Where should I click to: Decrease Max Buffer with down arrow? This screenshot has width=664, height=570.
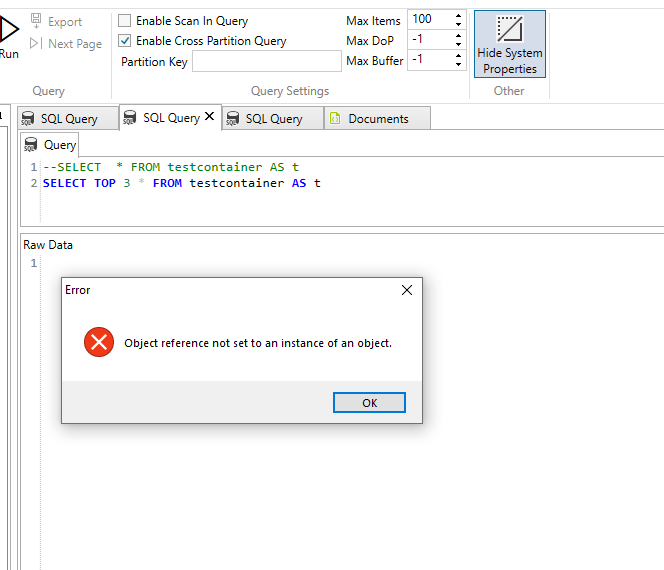[x=458, y=64]
